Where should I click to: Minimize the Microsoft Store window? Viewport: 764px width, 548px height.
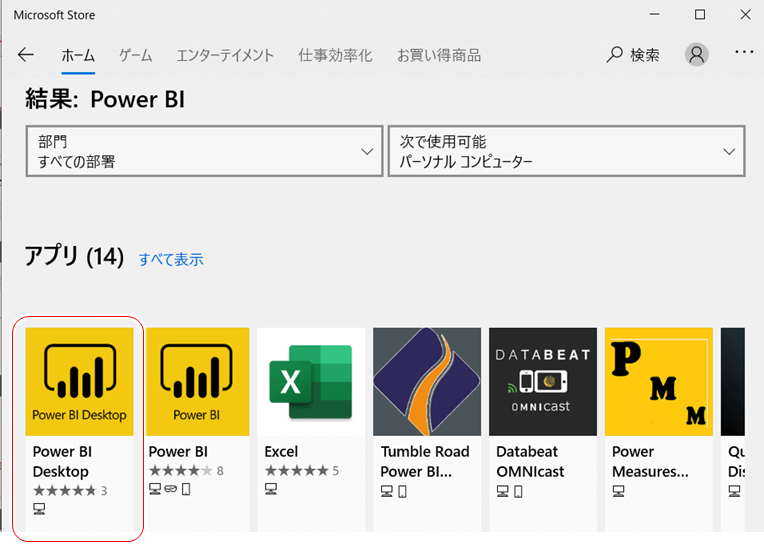654,15
